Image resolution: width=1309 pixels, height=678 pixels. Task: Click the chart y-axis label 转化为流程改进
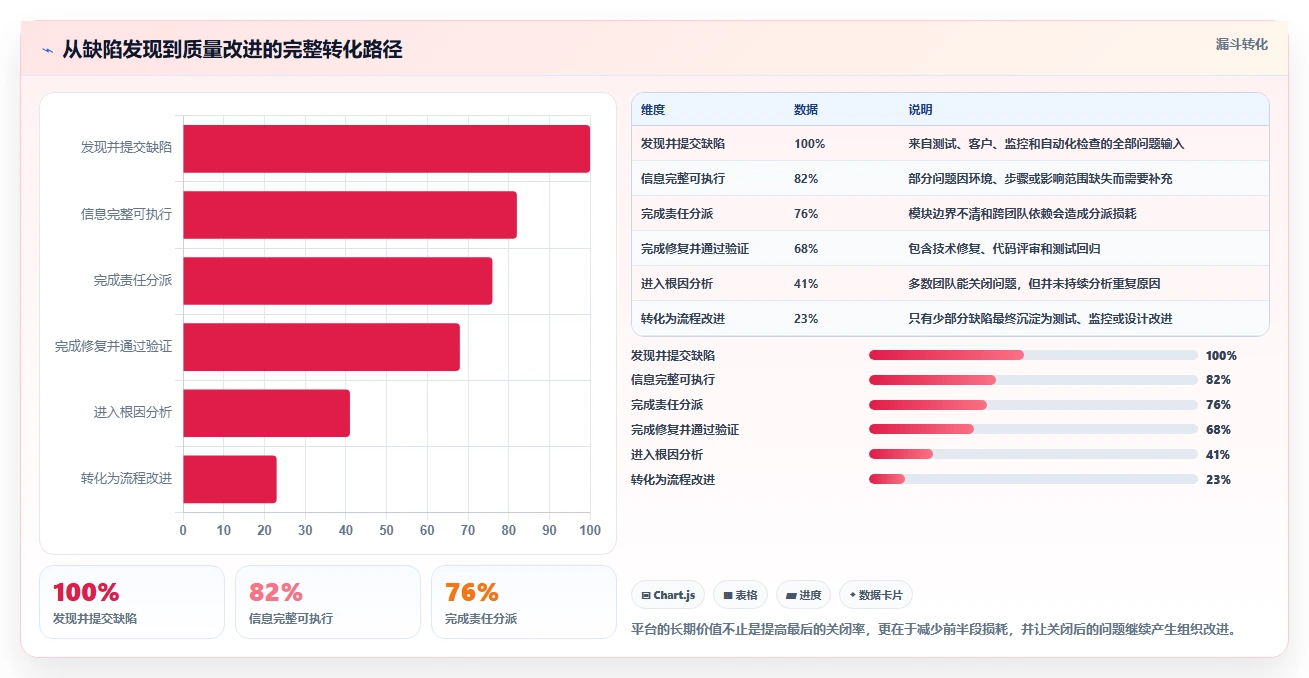(x=126, y=478)
